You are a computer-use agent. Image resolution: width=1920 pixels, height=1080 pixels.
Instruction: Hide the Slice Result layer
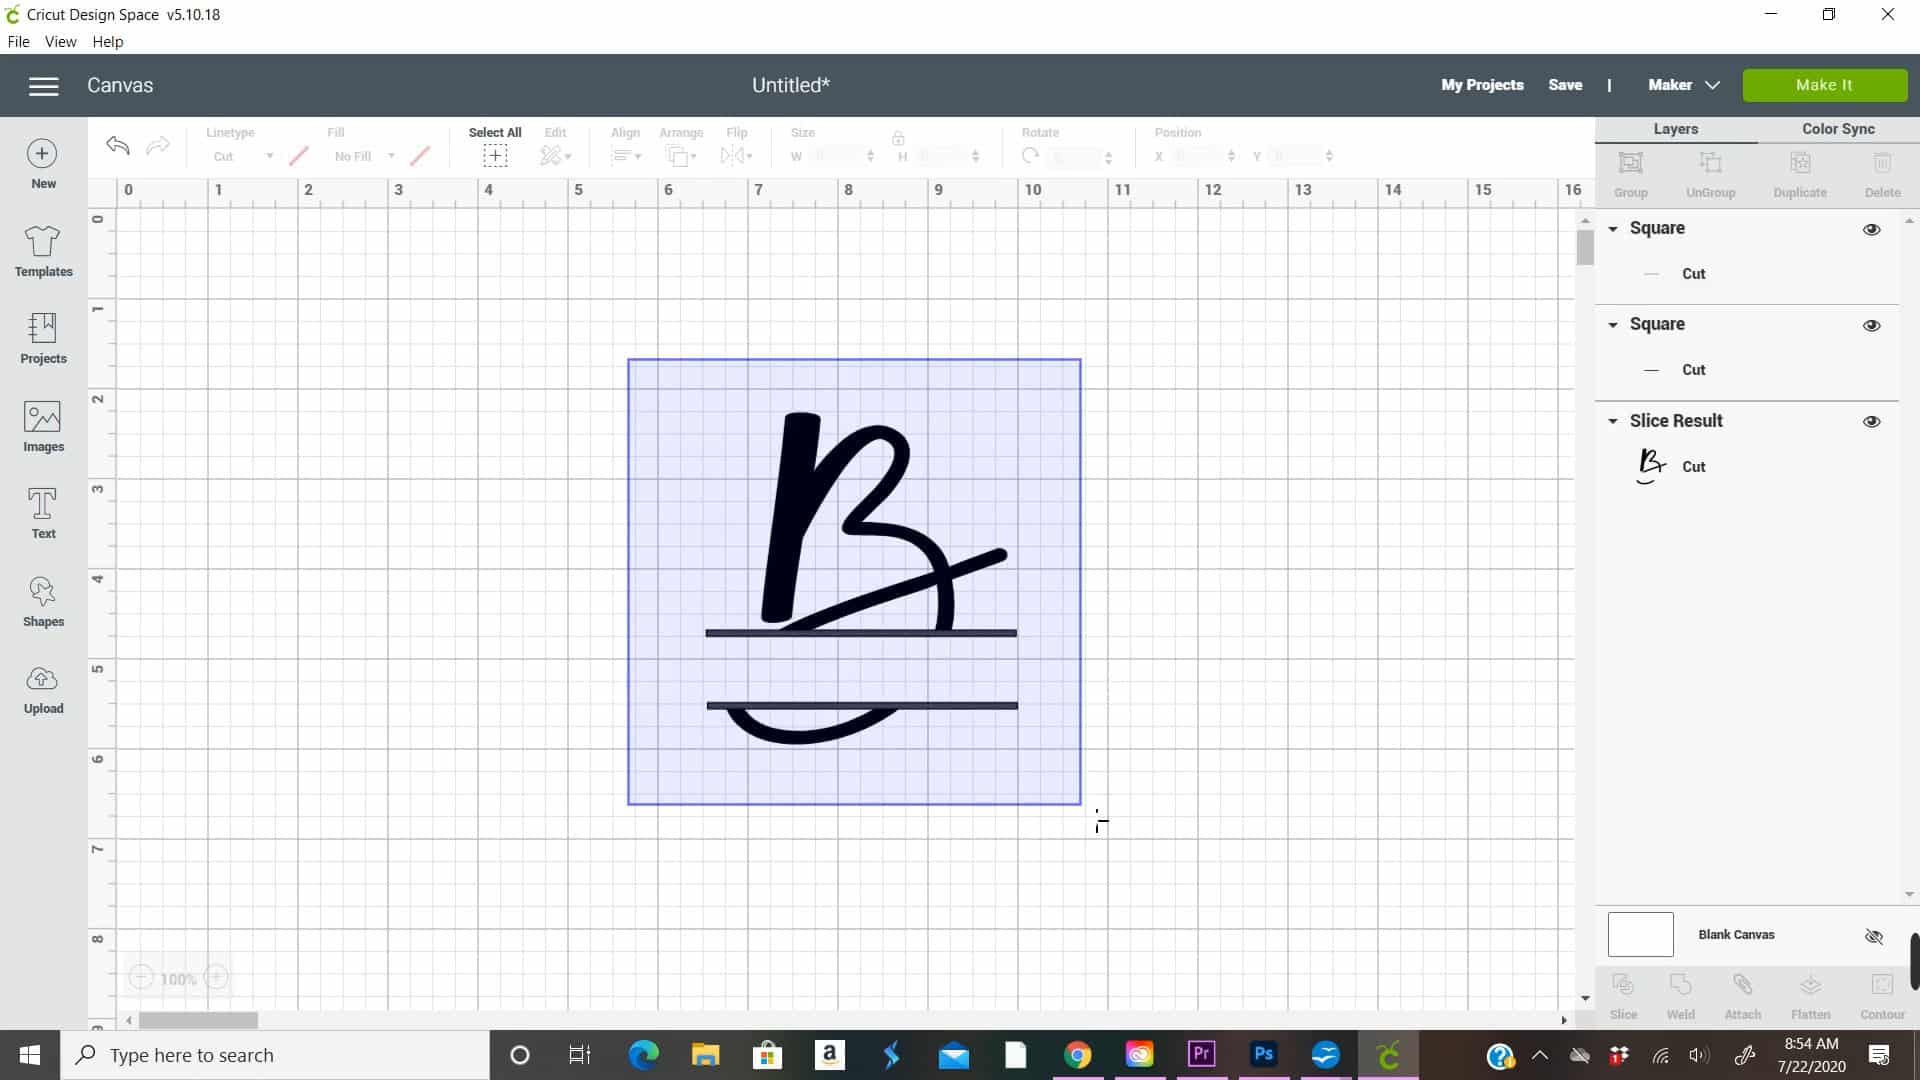[1872, 422]
